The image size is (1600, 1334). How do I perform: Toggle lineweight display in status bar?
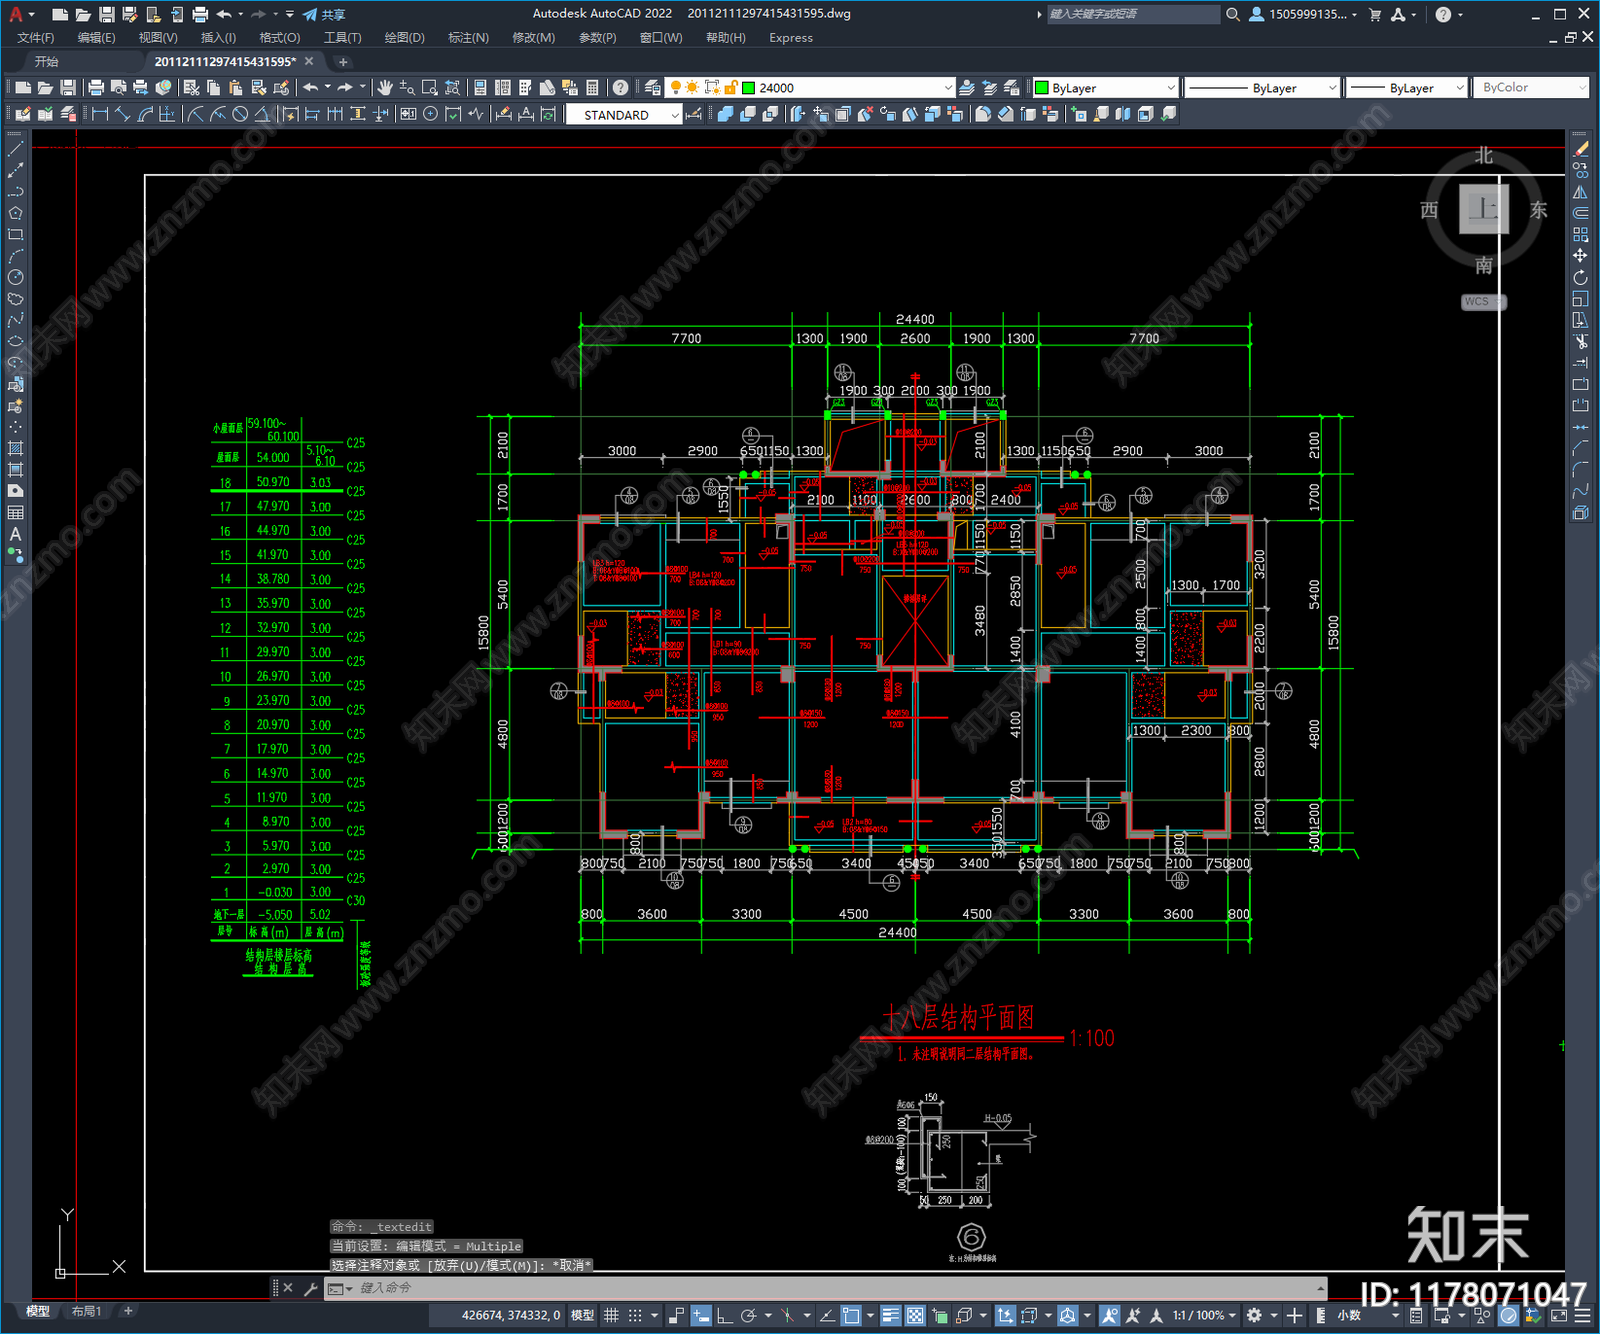coord(890,1316)
